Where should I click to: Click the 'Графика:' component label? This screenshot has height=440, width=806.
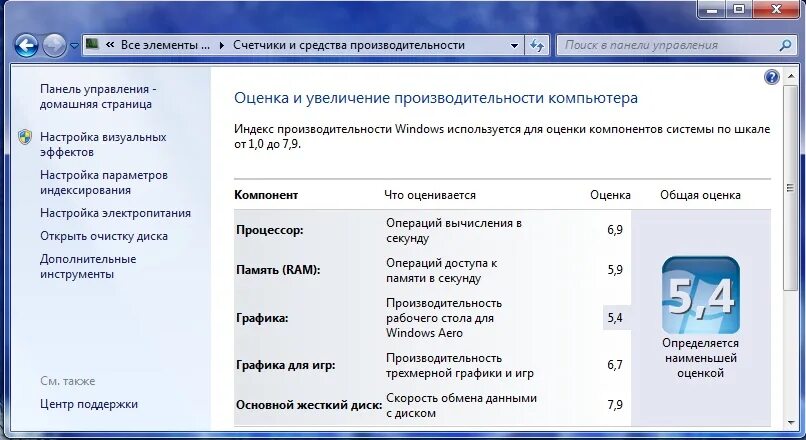[x=262, y=318]
